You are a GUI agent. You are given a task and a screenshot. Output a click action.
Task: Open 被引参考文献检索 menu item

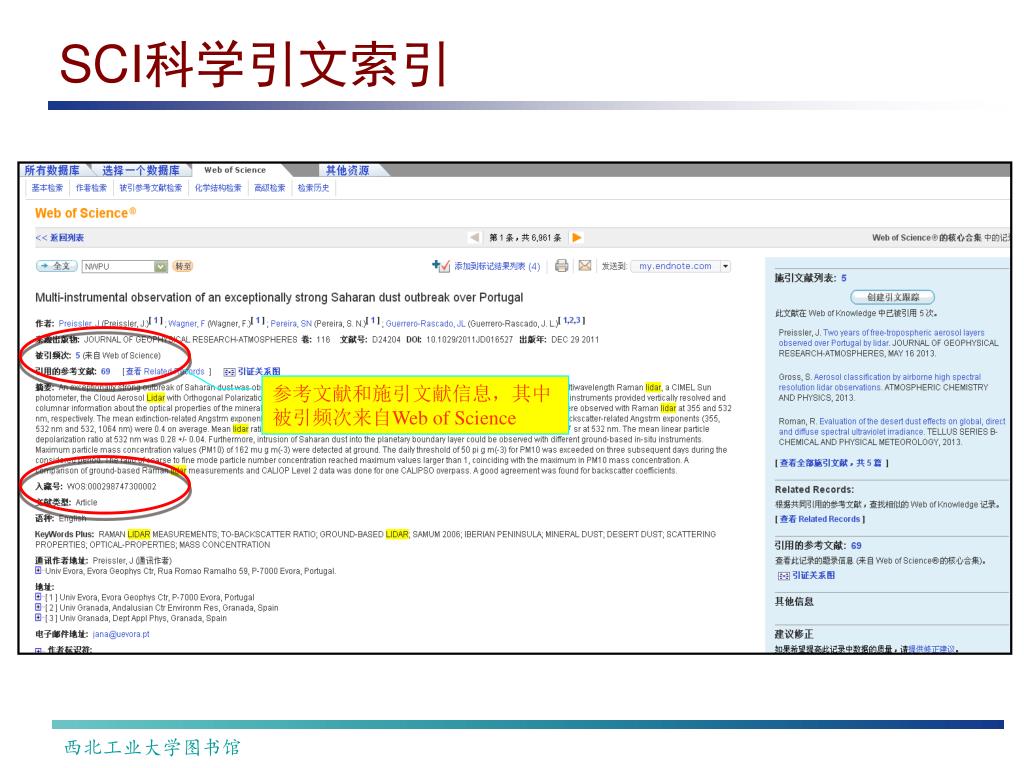(150, 188)
